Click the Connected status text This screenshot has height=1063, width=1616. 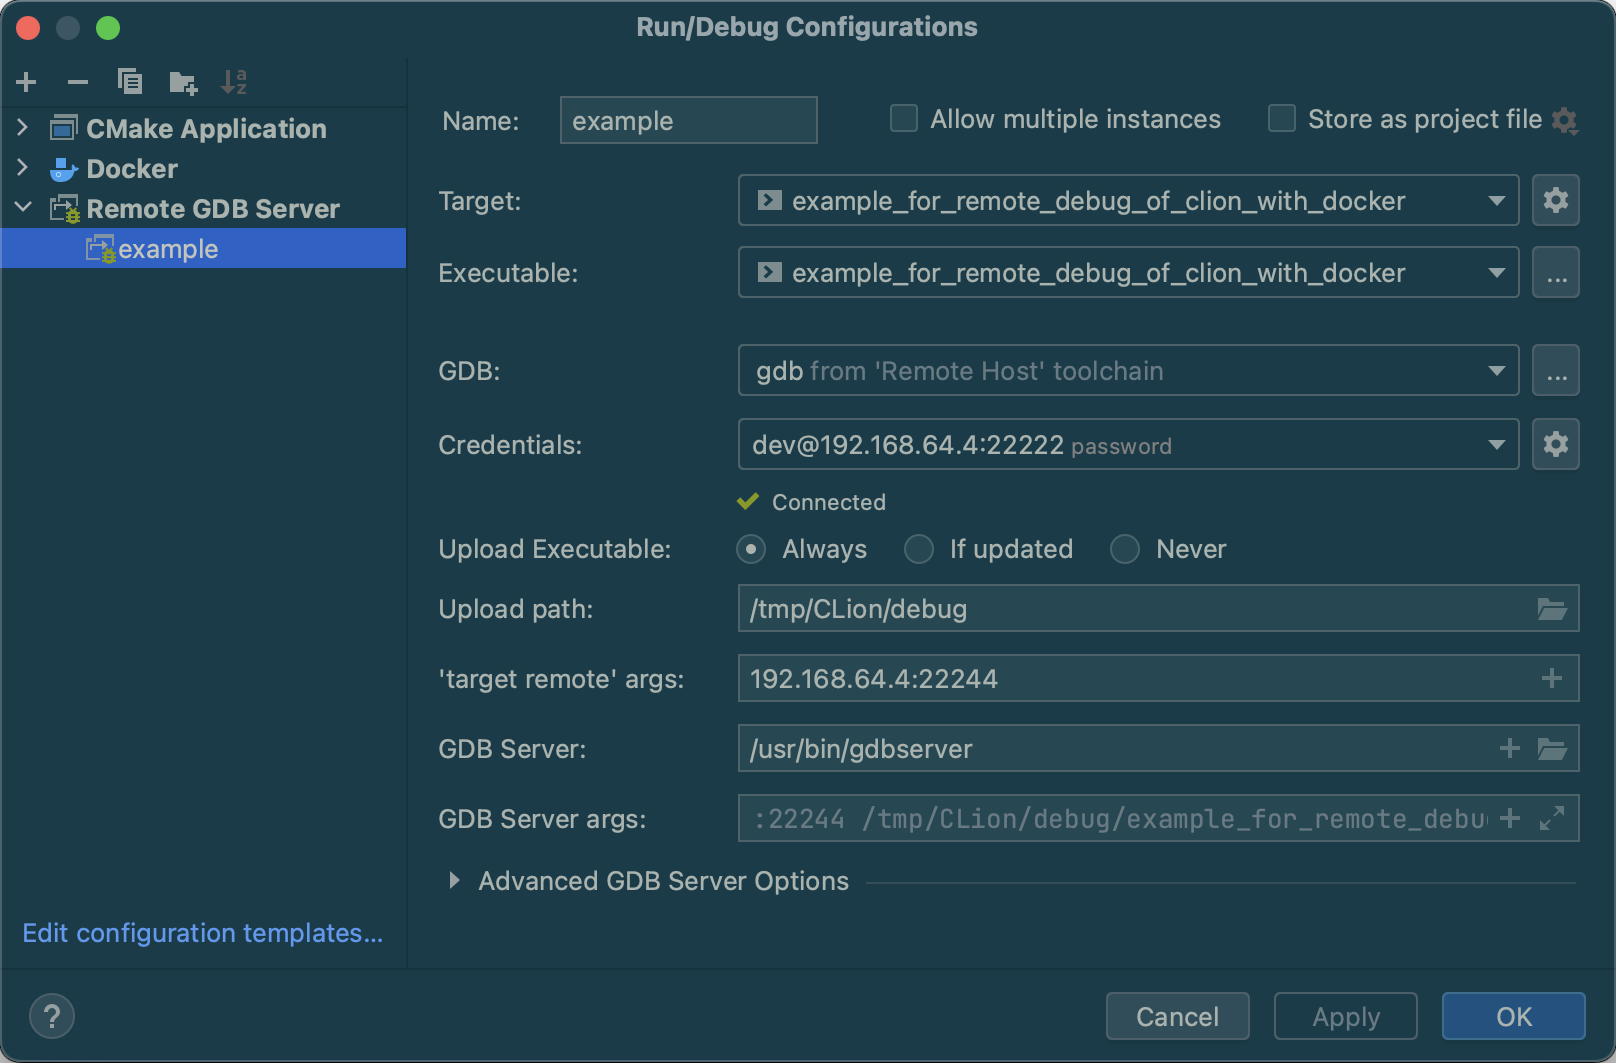click(x=829, y=502)
